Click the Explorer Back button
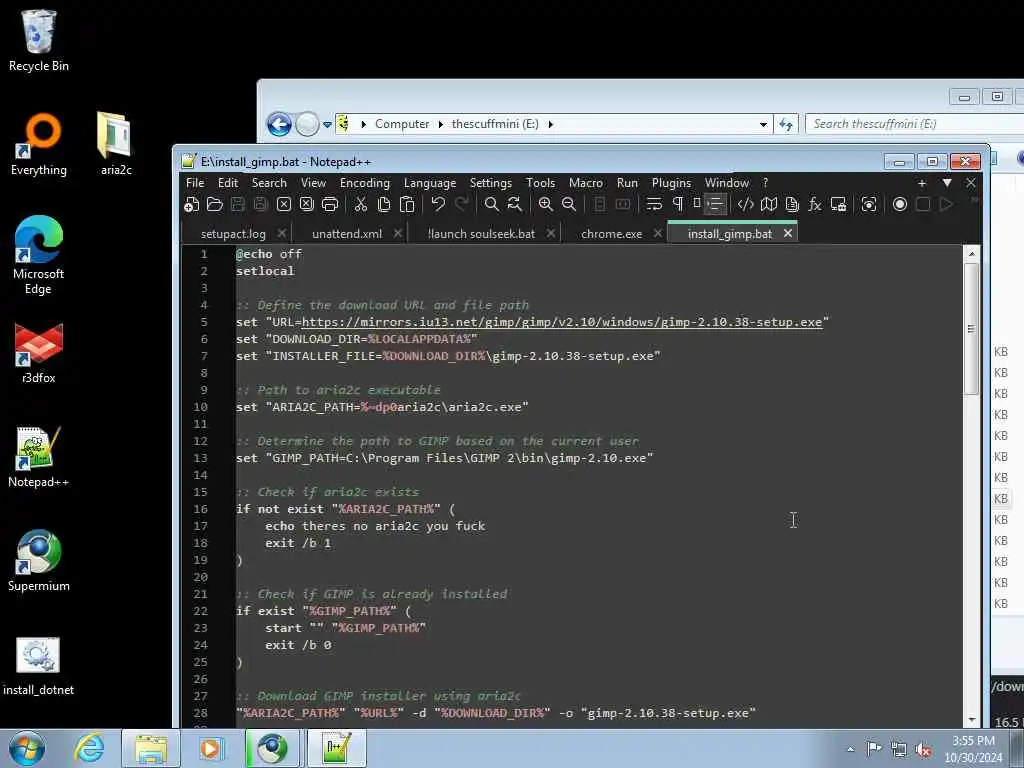Screen dimensions: 1024x768 click(x=279, y=124)
